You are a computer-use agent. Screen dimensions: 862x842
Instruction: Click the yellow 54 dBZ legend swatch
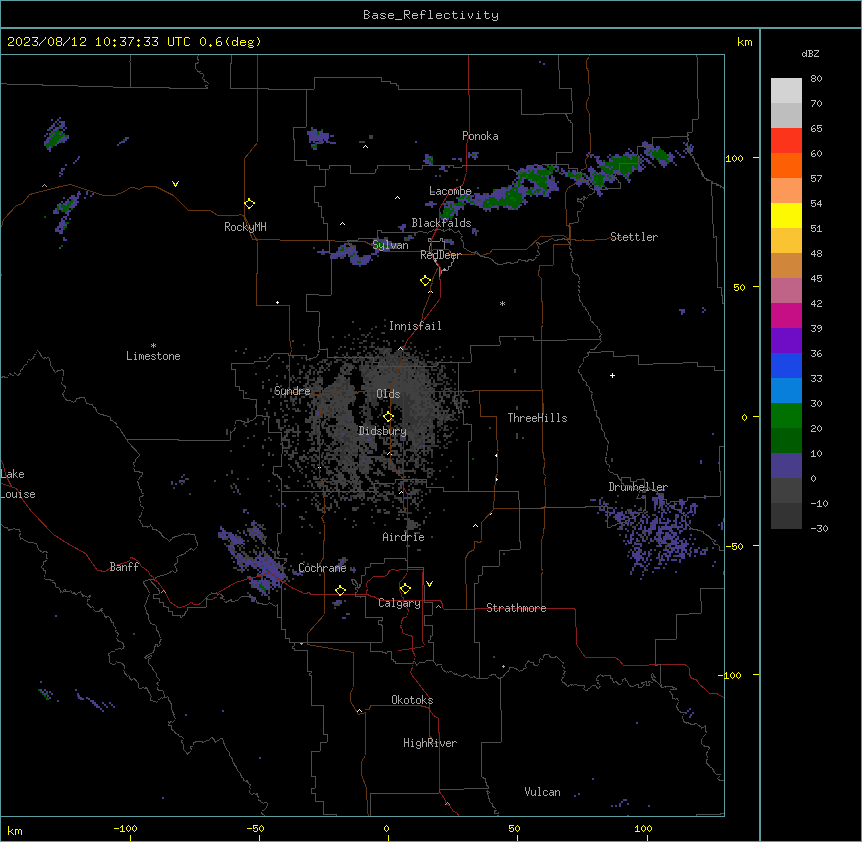tap(786, 215)
